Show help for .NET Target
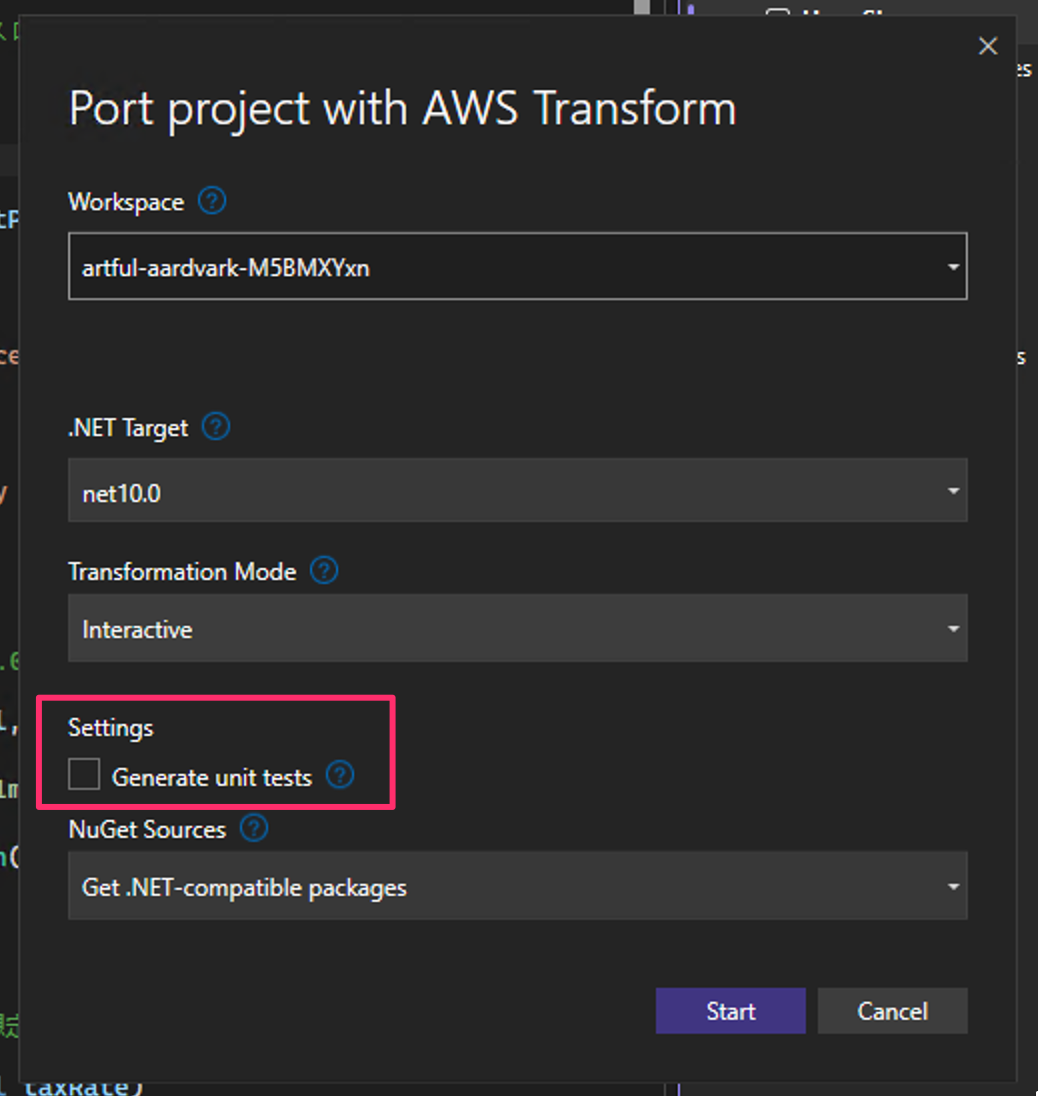 pos(216,426)
